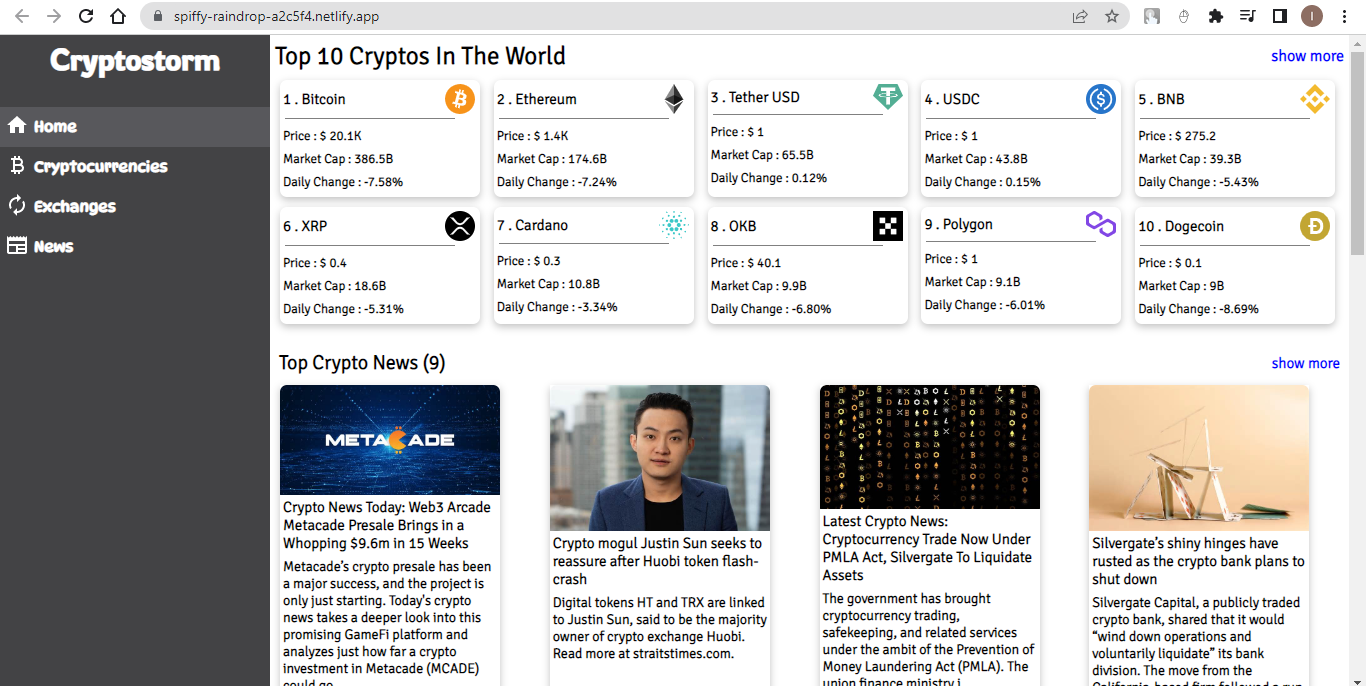Click the browser home icon
Screen dimensions: 1366x686
pyautogui.click(x=118, y=16)
